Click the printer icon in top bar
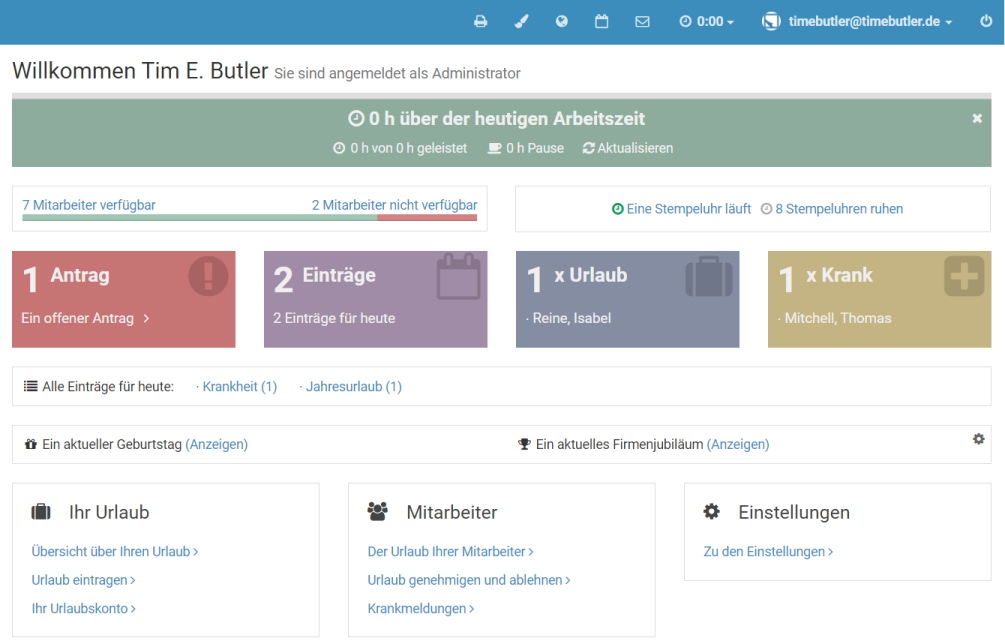 click(x=481, y=21)
